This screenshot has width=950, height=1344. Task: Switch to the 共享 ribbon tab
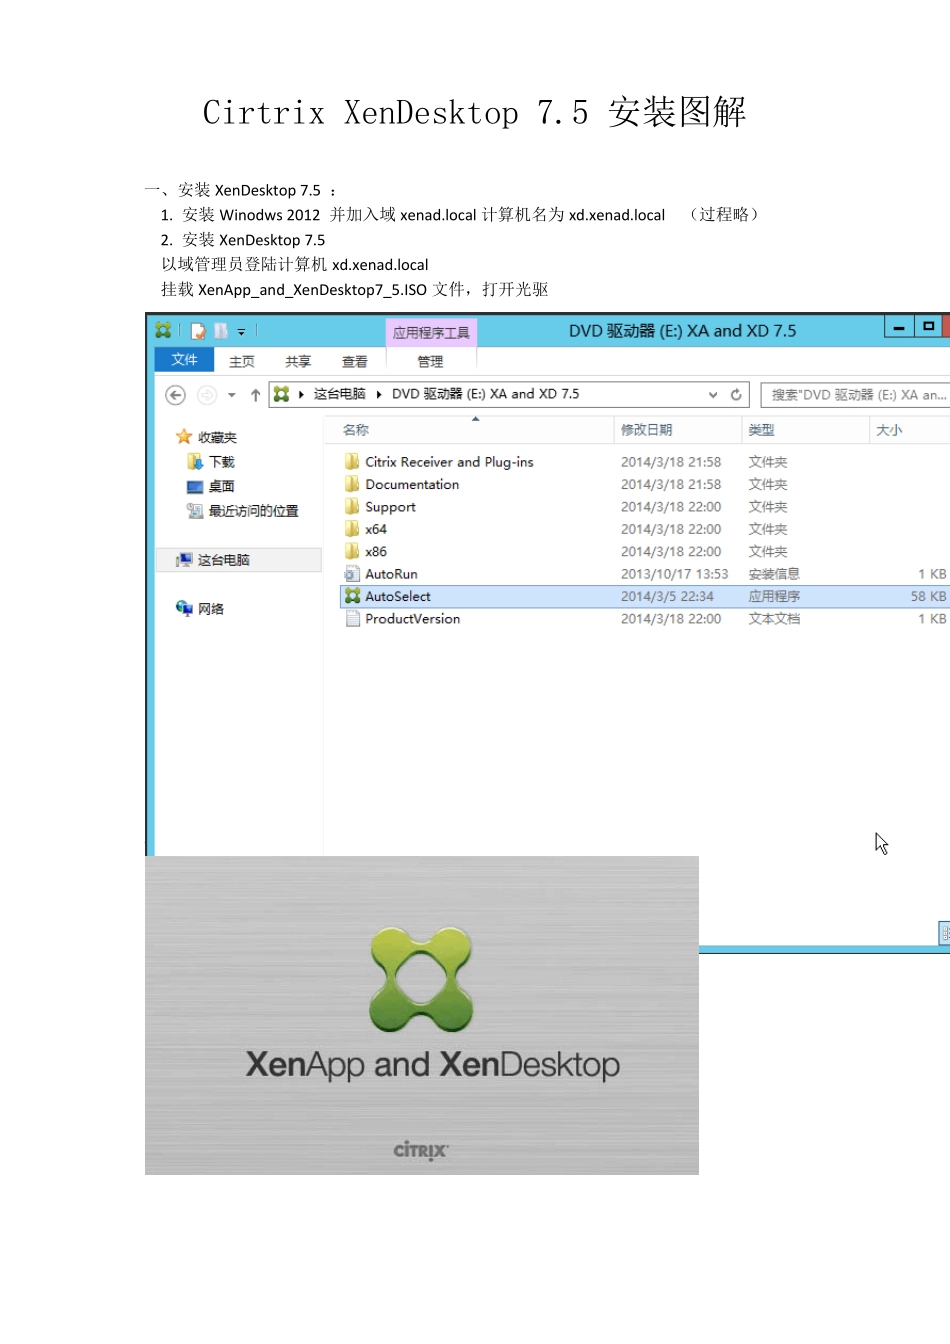[x=298, y=362]
